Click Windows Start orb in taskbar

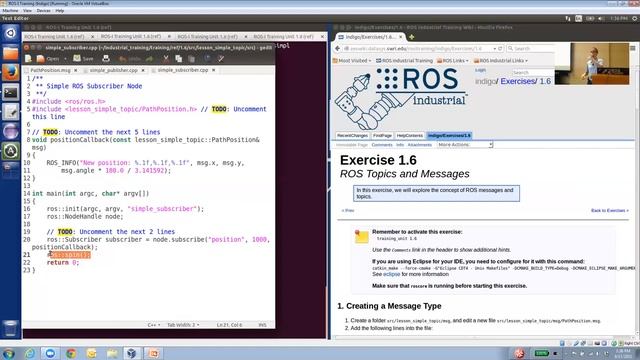click(x=9, y=353)
